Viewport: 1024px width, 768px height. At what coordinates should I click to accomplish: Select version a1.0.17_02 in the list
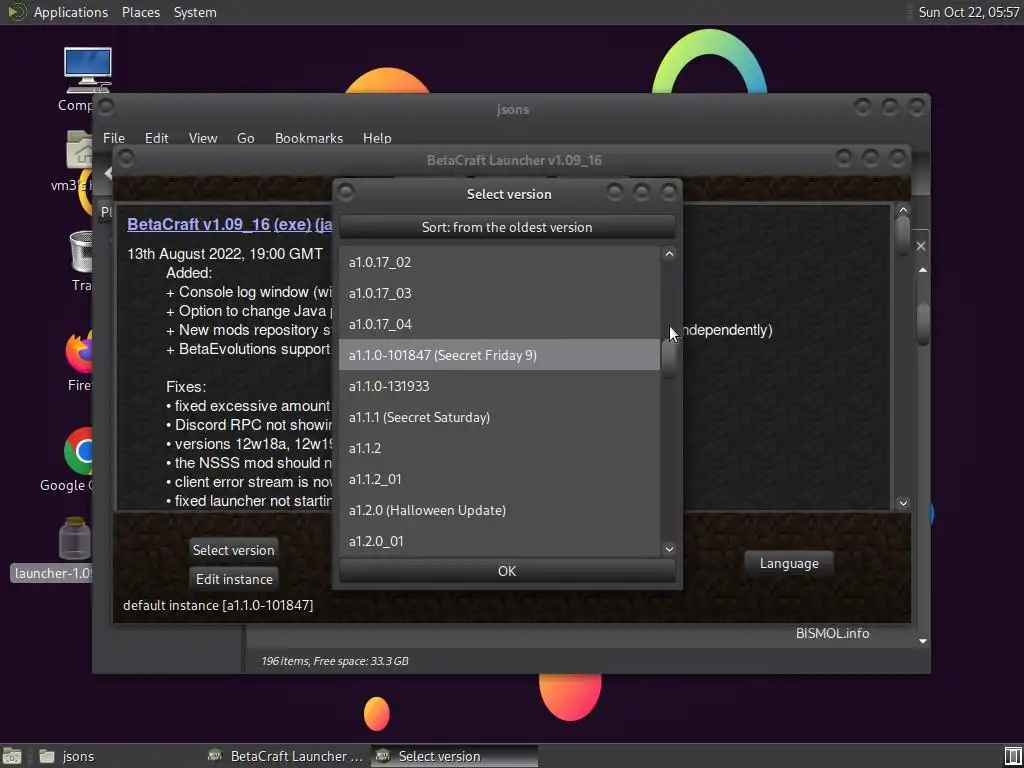pos(499,262)
